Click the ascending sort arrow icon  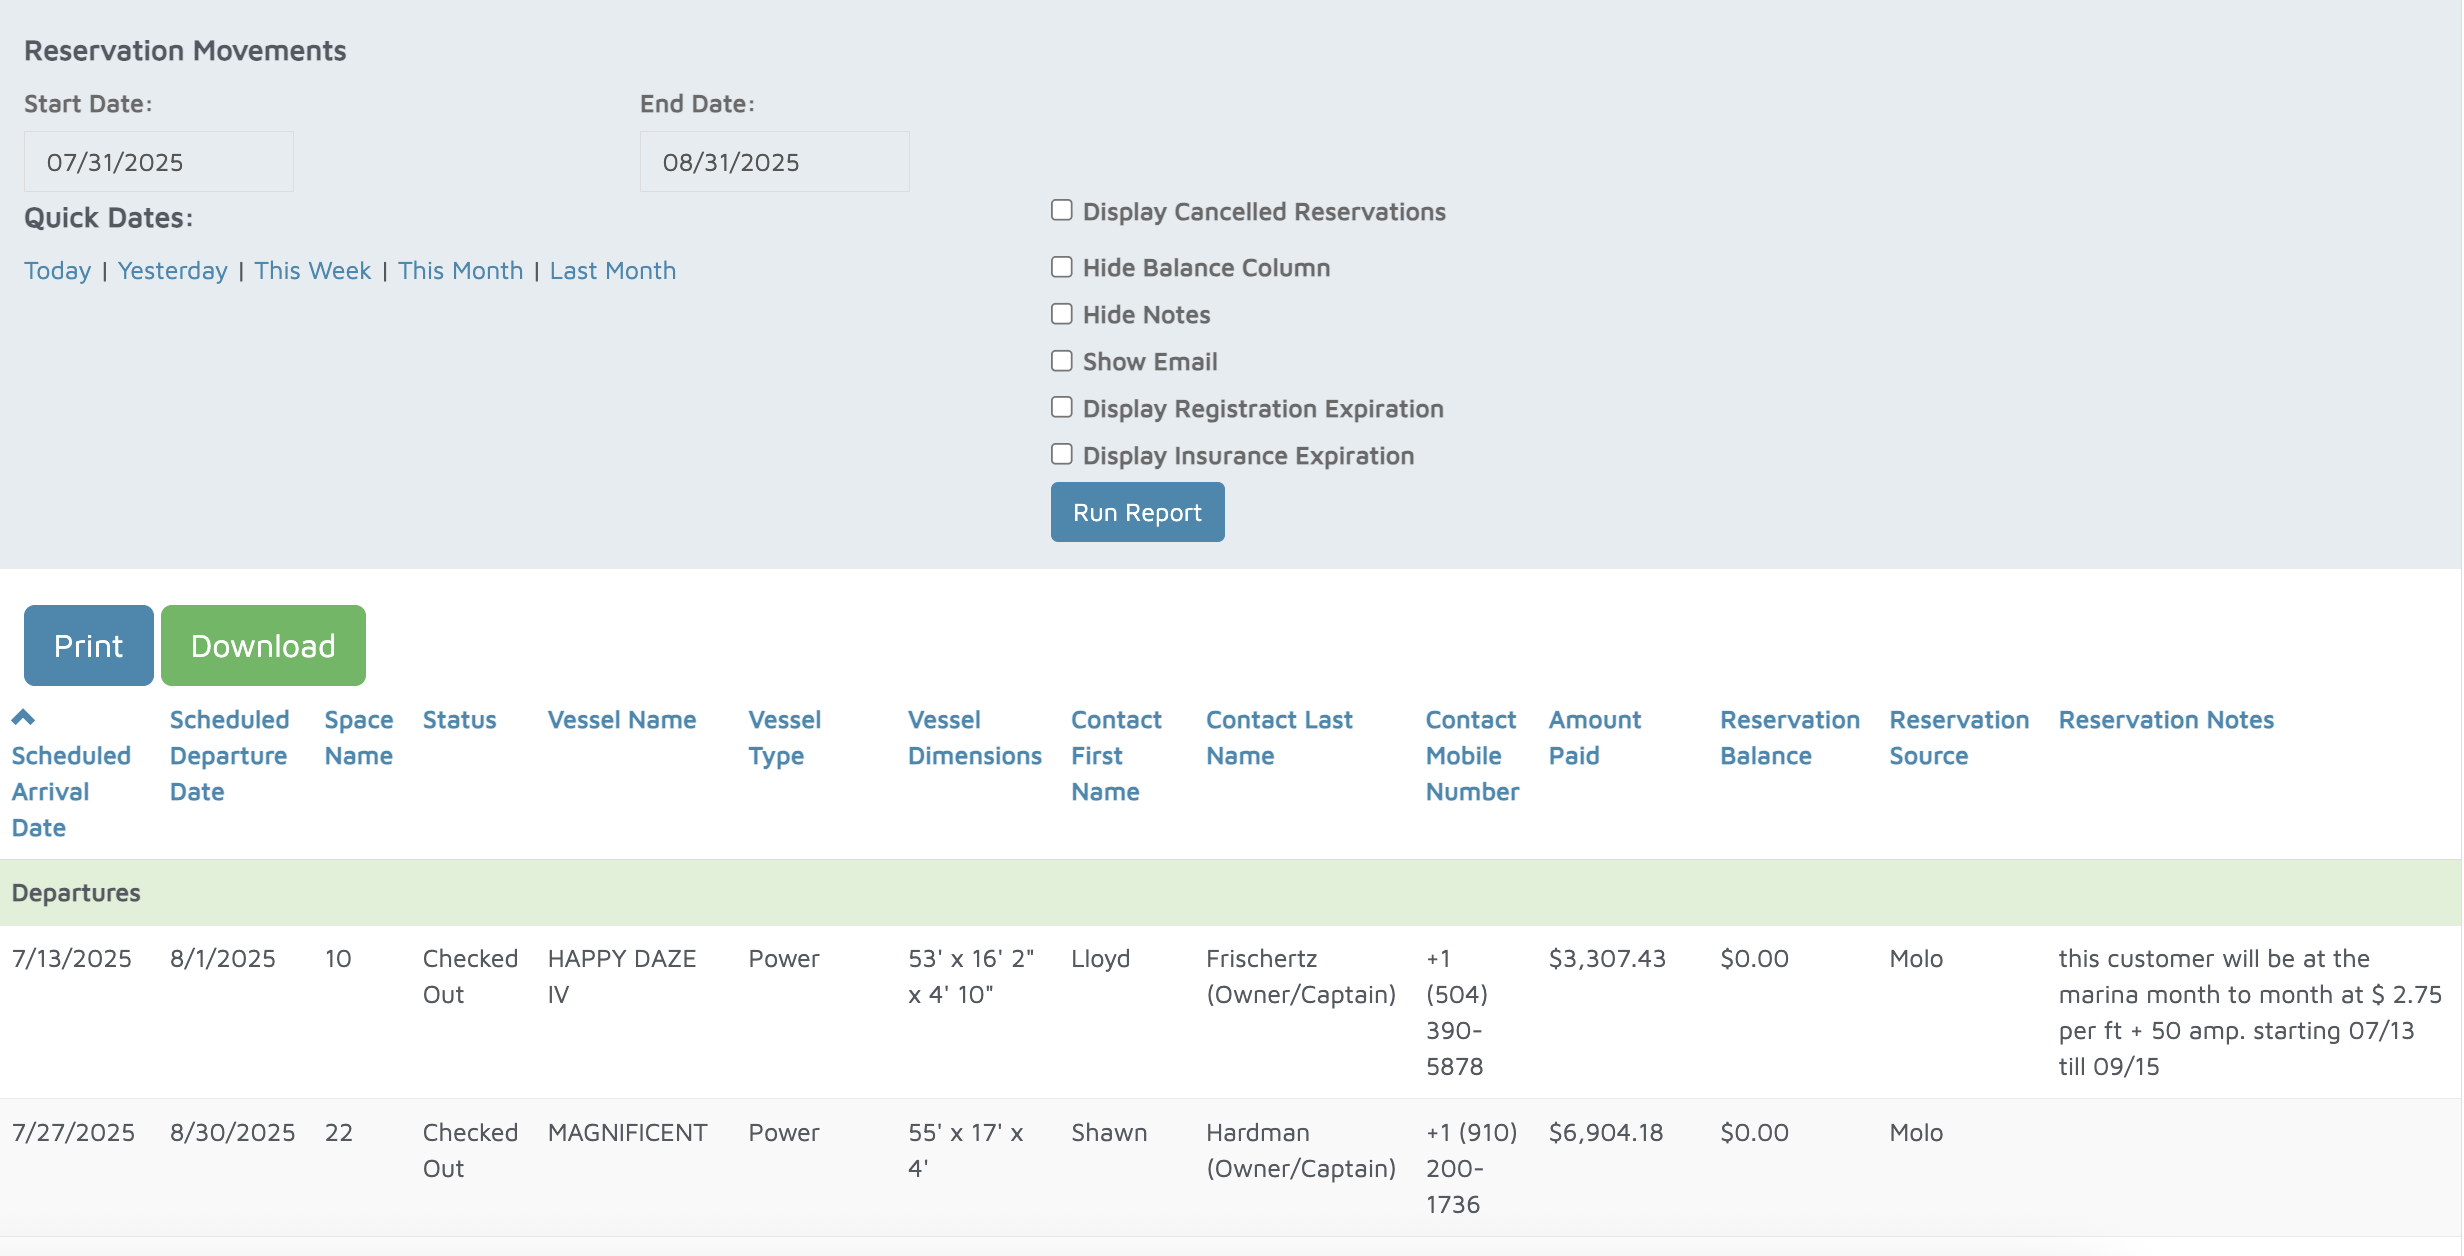(x=23, y=717)
